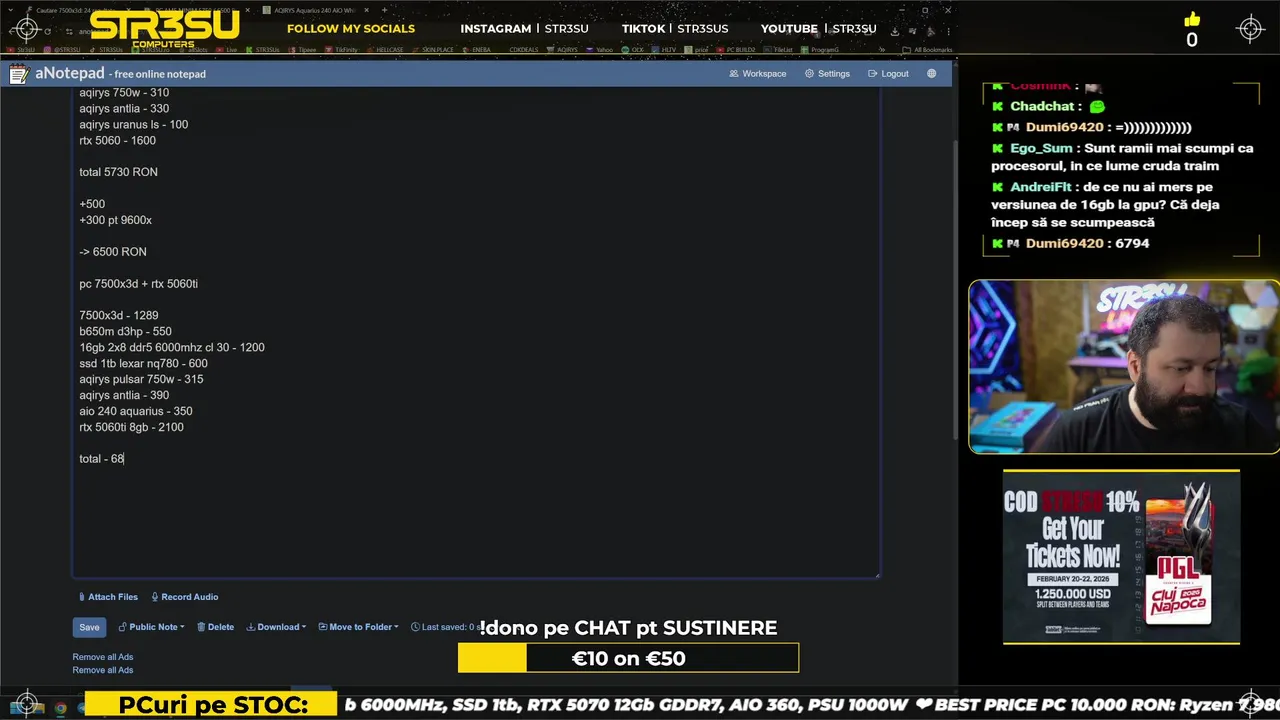1280x720 pixels.
Task: Click the browser downloads icon
Action: click(x=895, y=31)
